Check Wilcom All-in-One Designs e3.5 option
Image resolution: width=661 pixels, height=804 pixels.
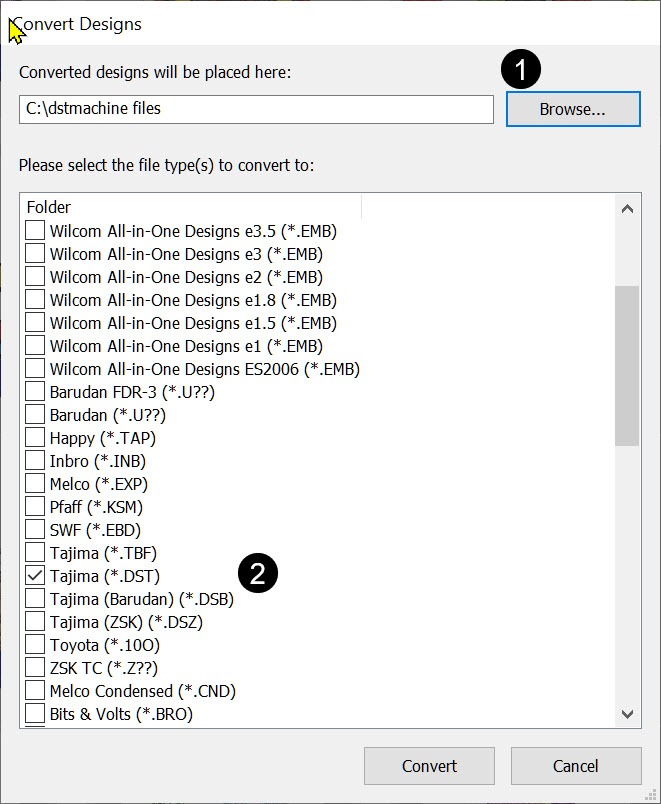[35, 231]
